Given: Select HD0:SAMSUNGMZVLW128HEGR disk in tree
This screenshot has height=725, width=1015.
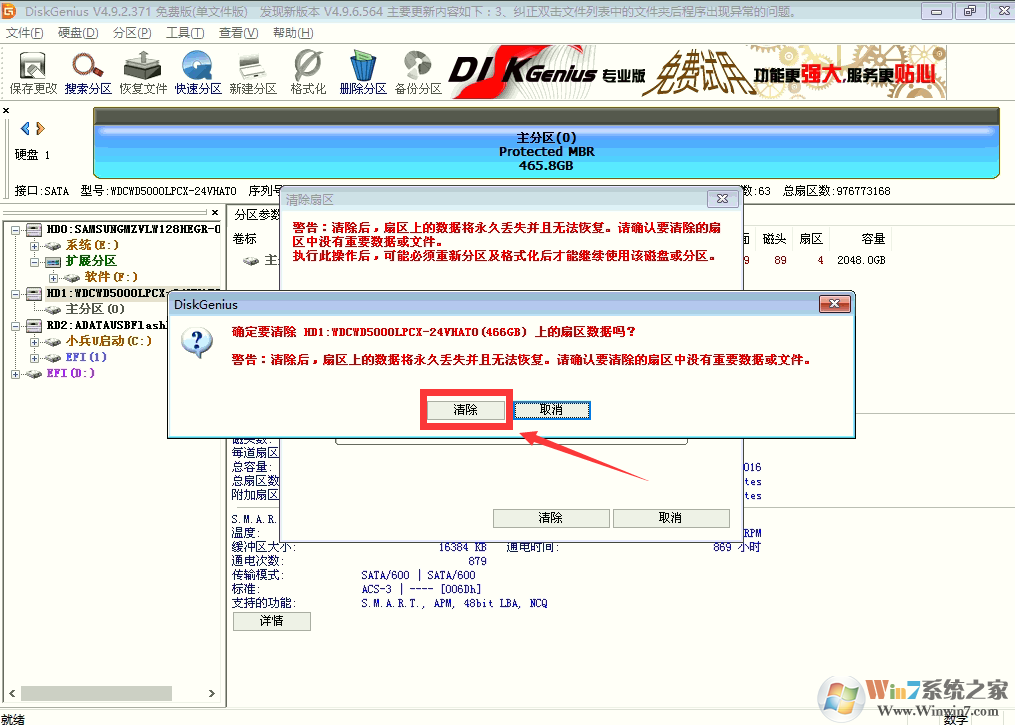Looking at the screenshot, I should pyautogui.click(x=133, y=229).
